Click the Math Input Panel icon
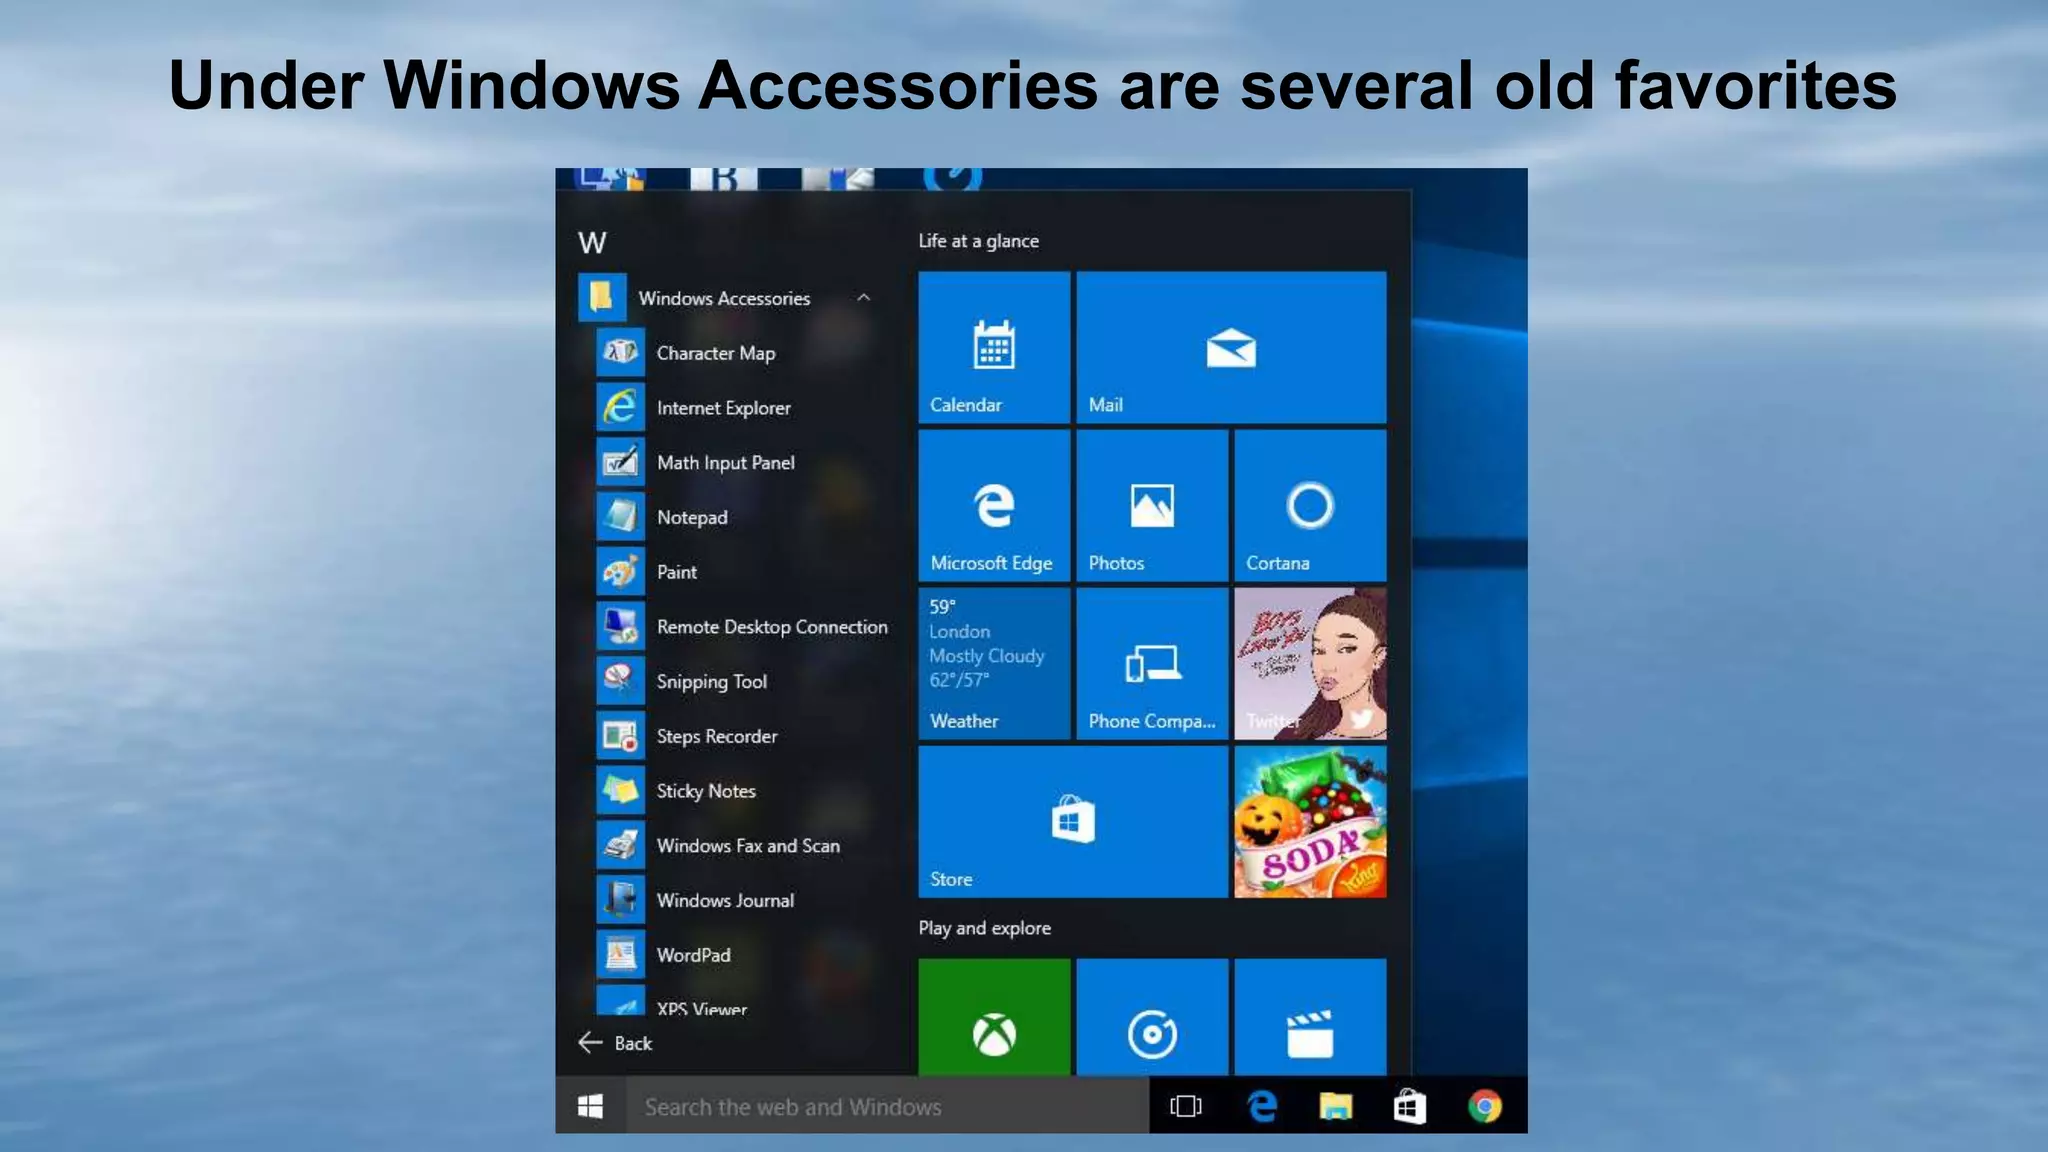This screenshot has width=2048, height=1152. click(x=620, y=462)
